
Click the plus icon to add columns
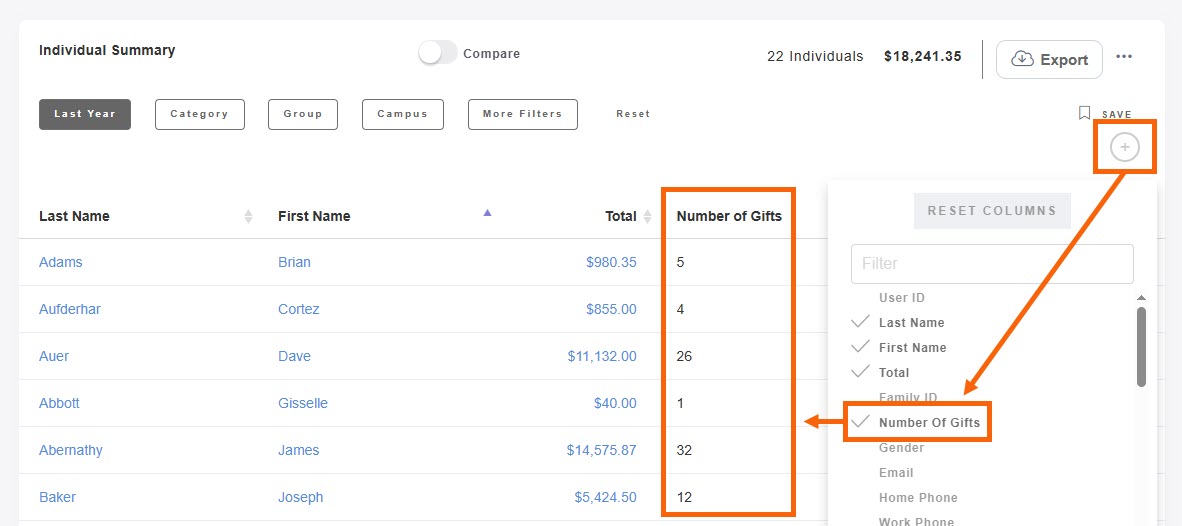1124,148
